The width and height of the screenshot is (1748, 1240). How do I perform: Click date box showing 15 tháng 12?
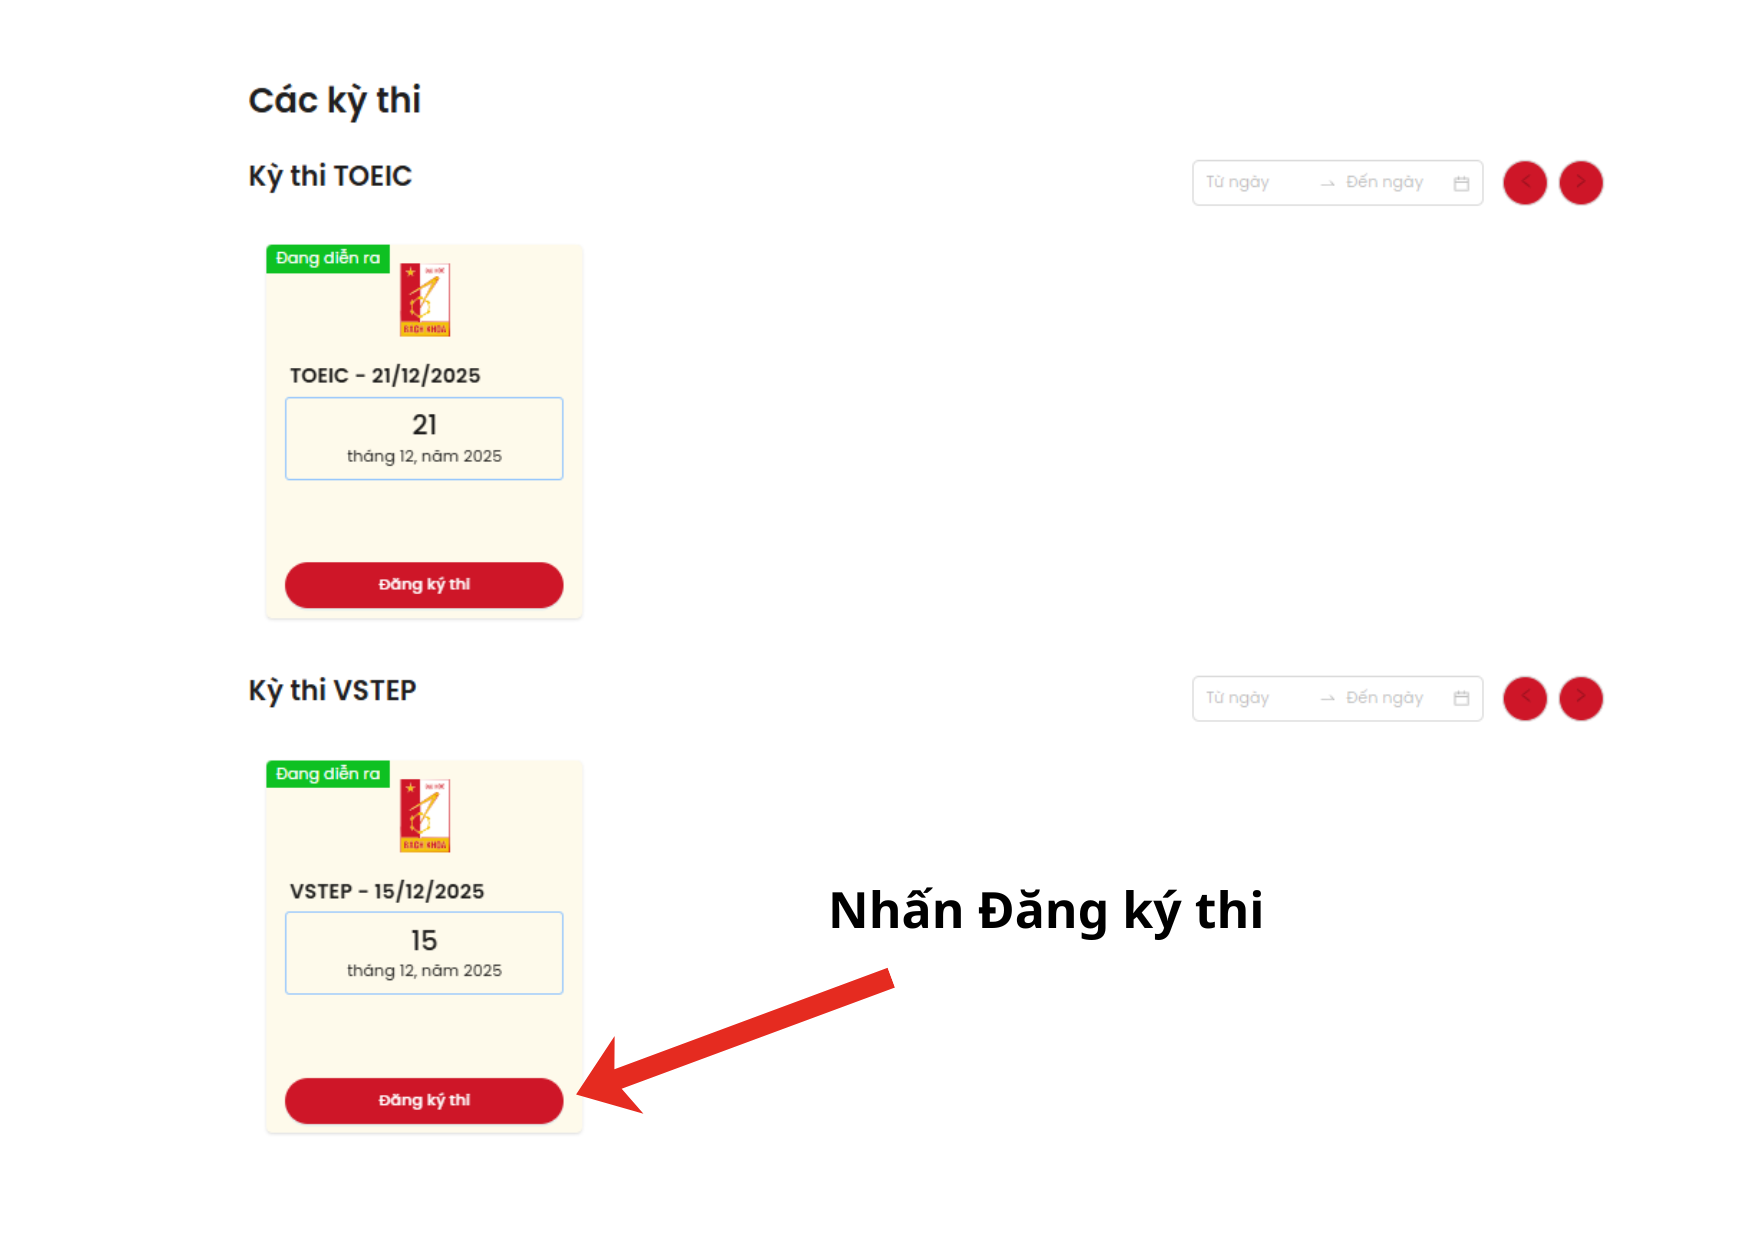pyautogui.click(x=424, y=953)
